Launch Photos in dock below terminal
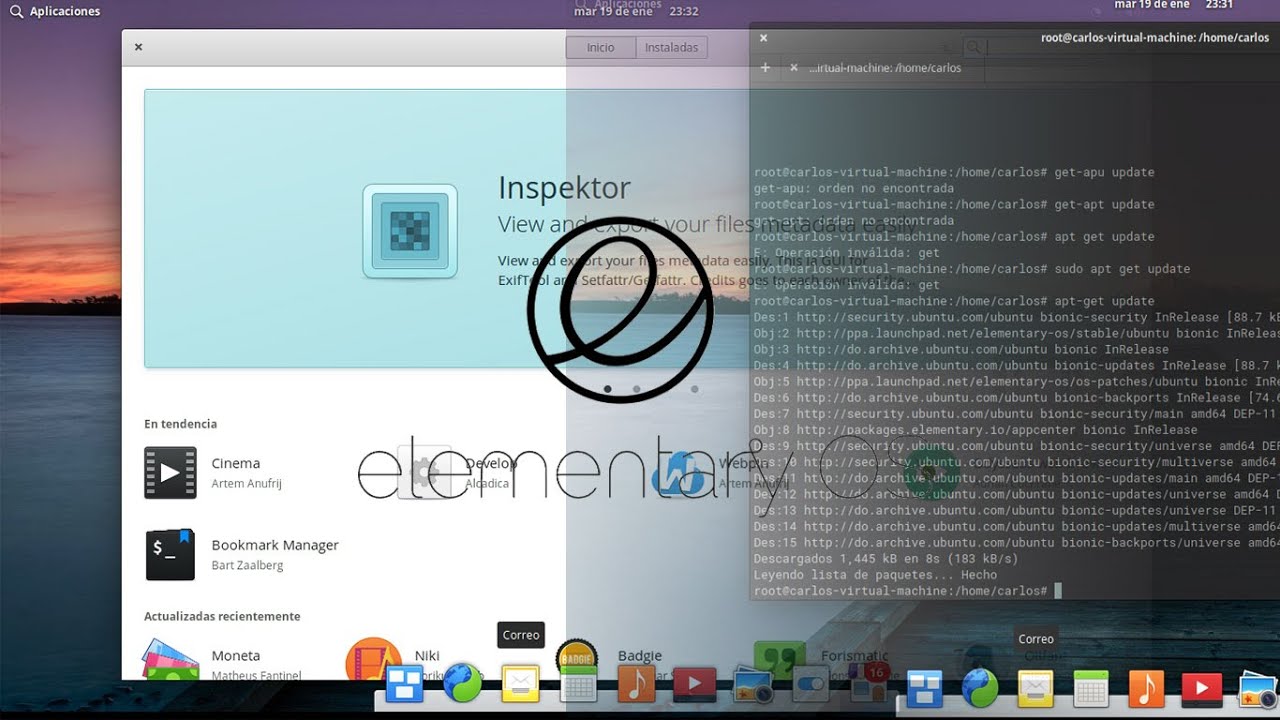Image resolution: width=1280 pixels, height=720 pixels. pyautogui.click(x=1258, y=688)
